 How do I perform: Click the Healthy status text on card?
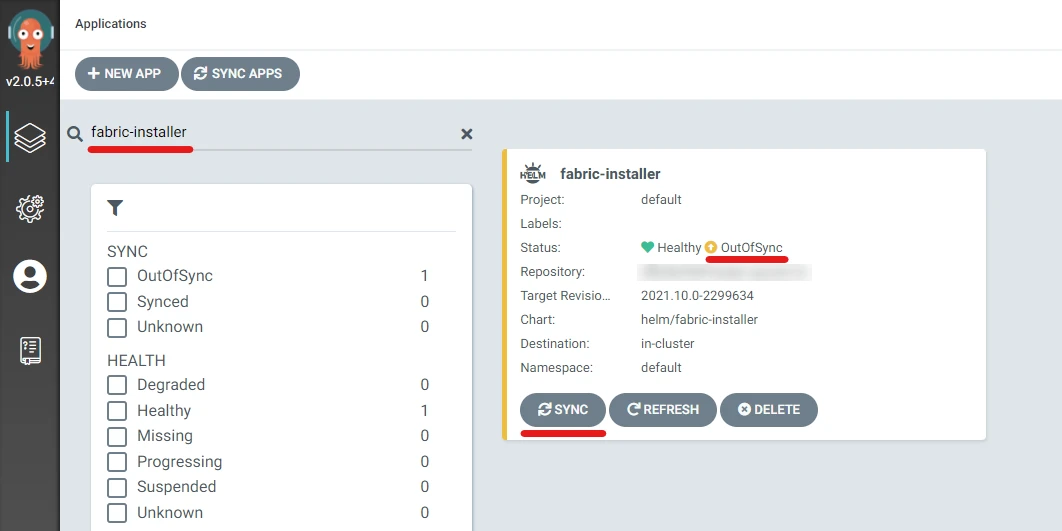click(679, 248)
